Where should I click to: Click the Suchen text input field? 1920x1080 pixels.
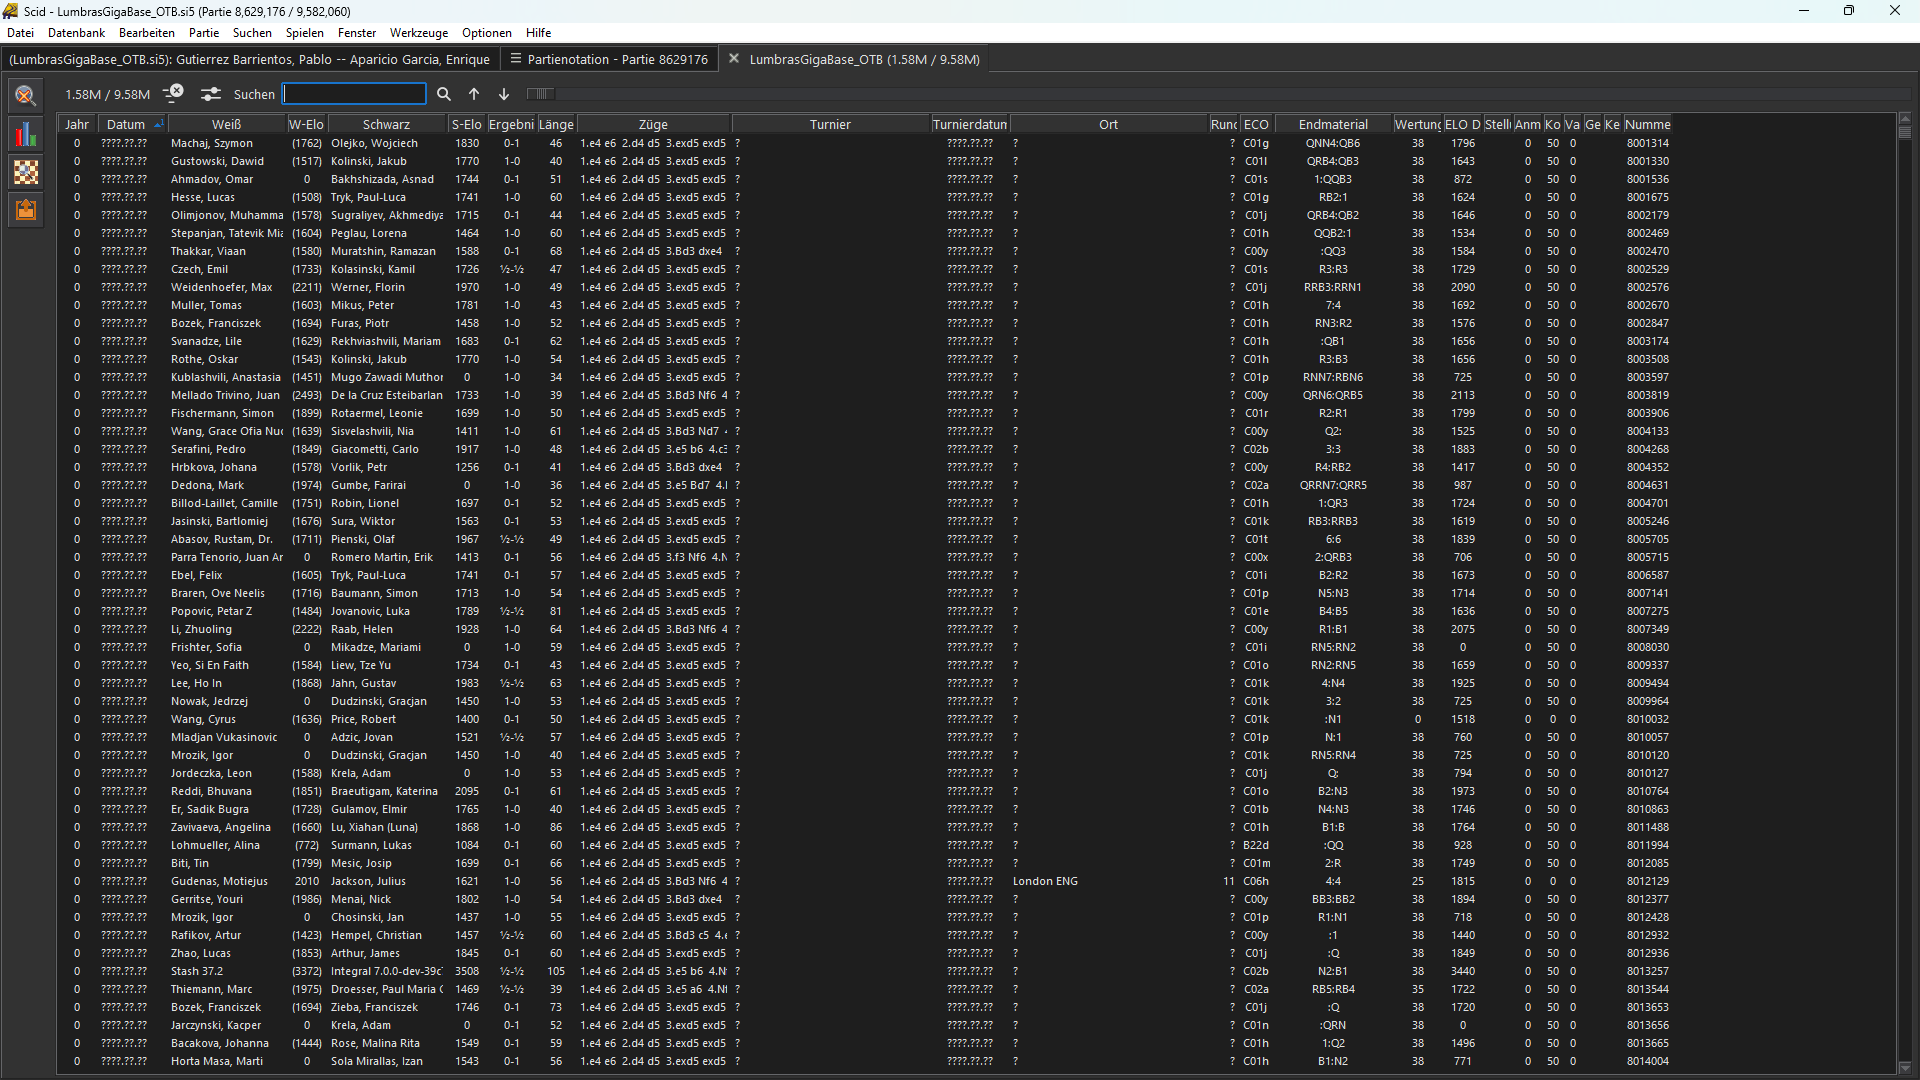354,94
